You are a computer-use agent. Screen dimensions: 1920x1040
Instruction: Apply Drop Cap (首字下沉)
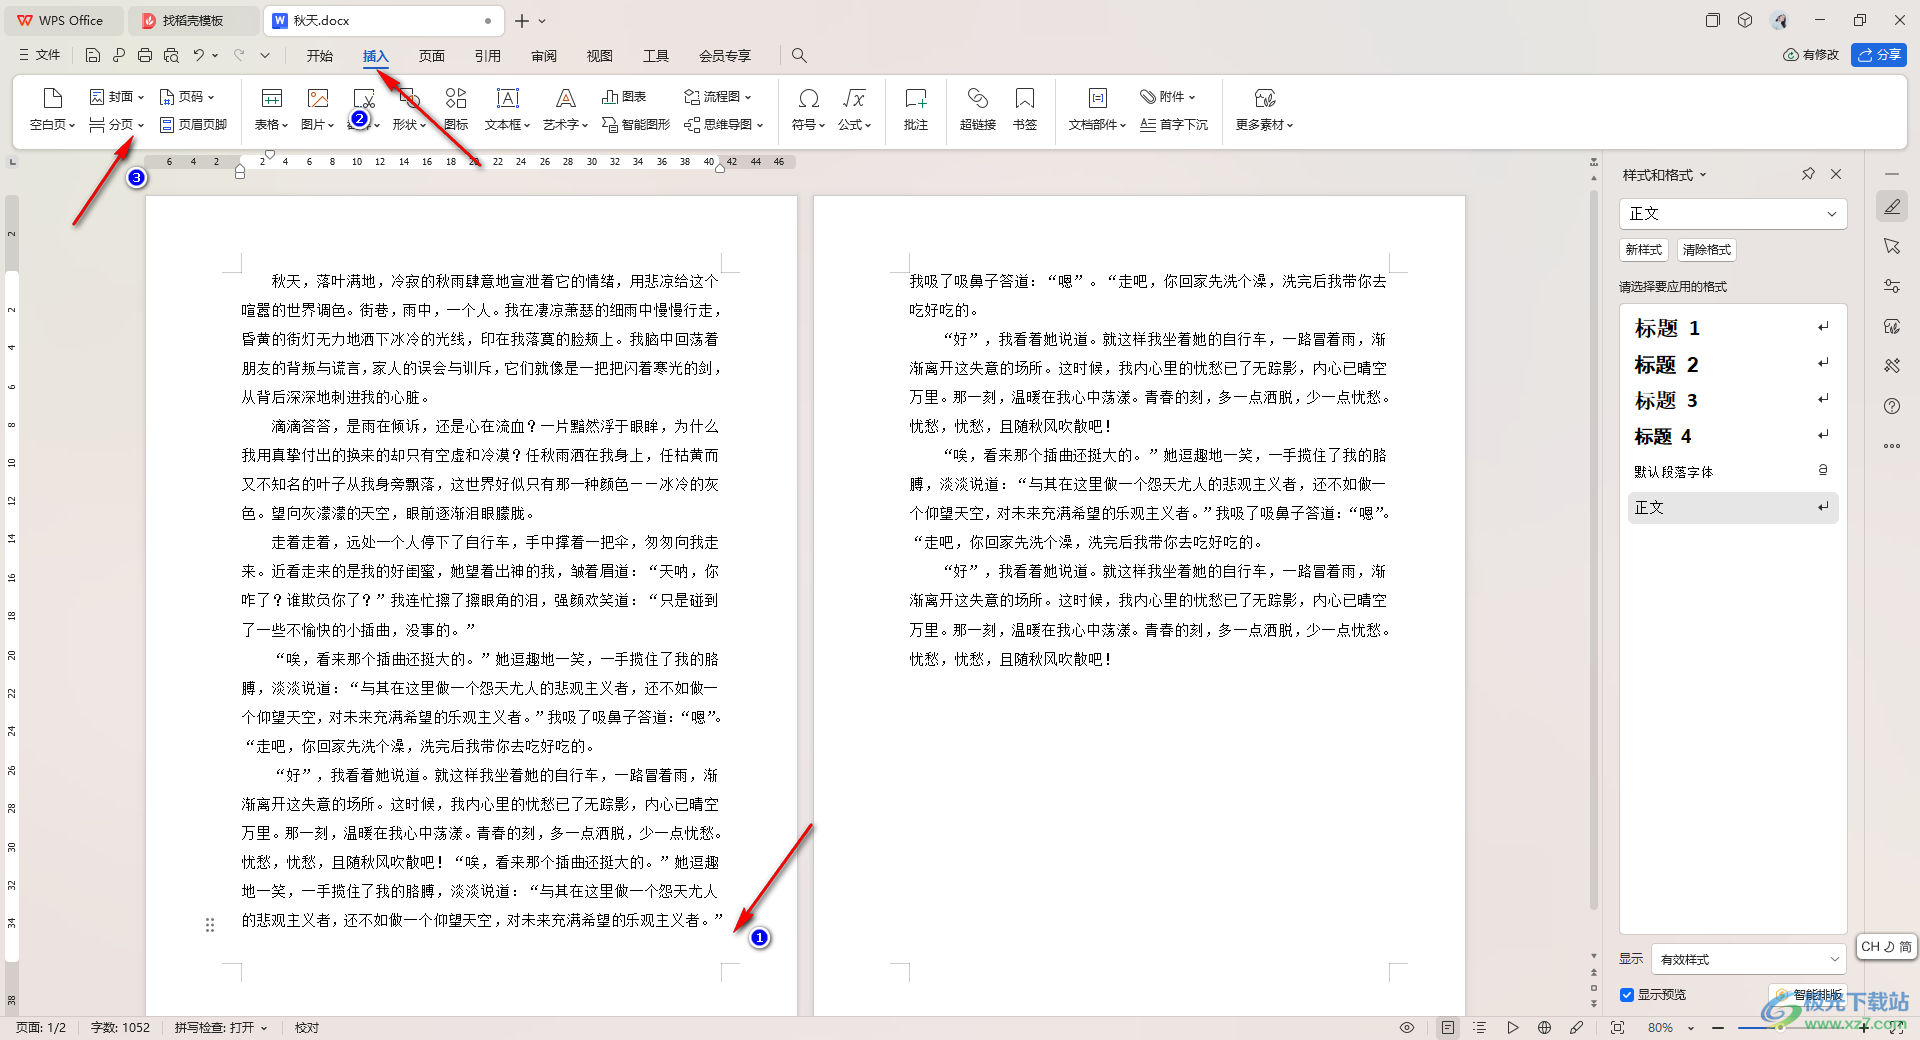[x=1174, y=125]
